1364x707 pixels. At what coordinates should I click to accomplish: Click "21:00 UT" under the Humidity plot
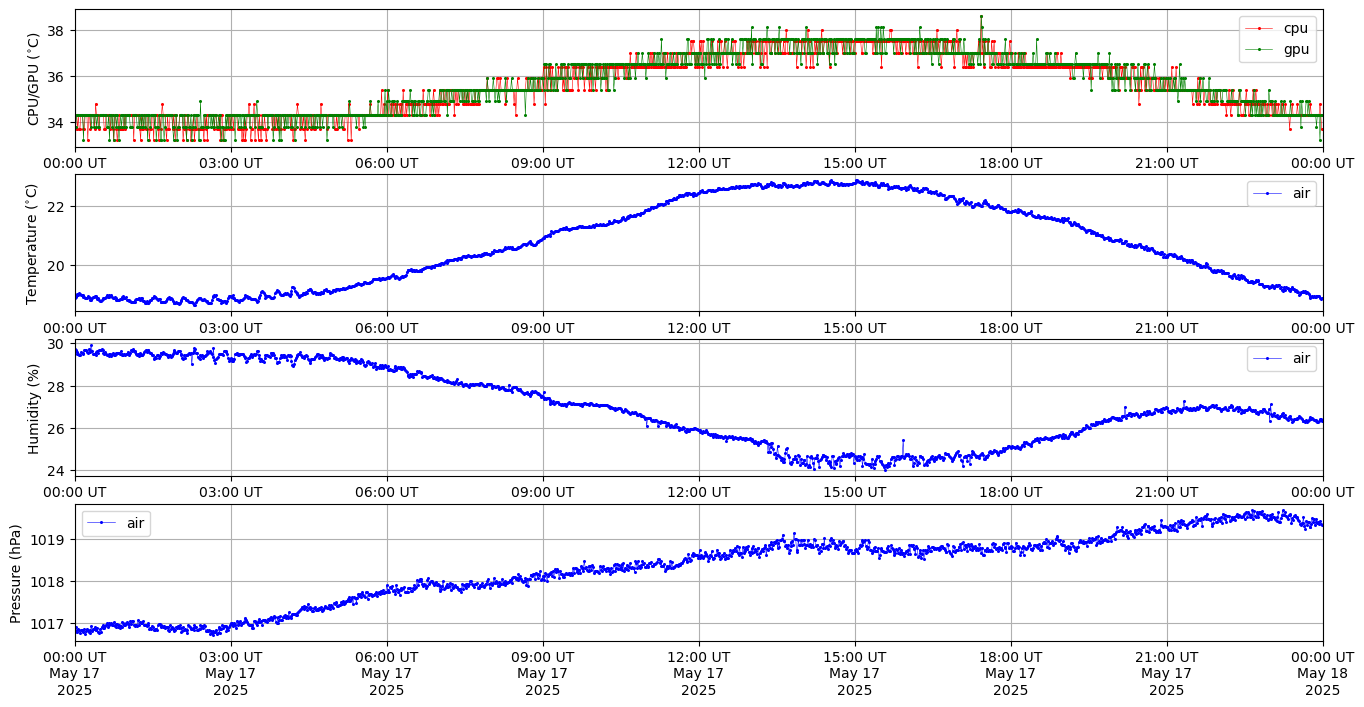coord(1167,492)
